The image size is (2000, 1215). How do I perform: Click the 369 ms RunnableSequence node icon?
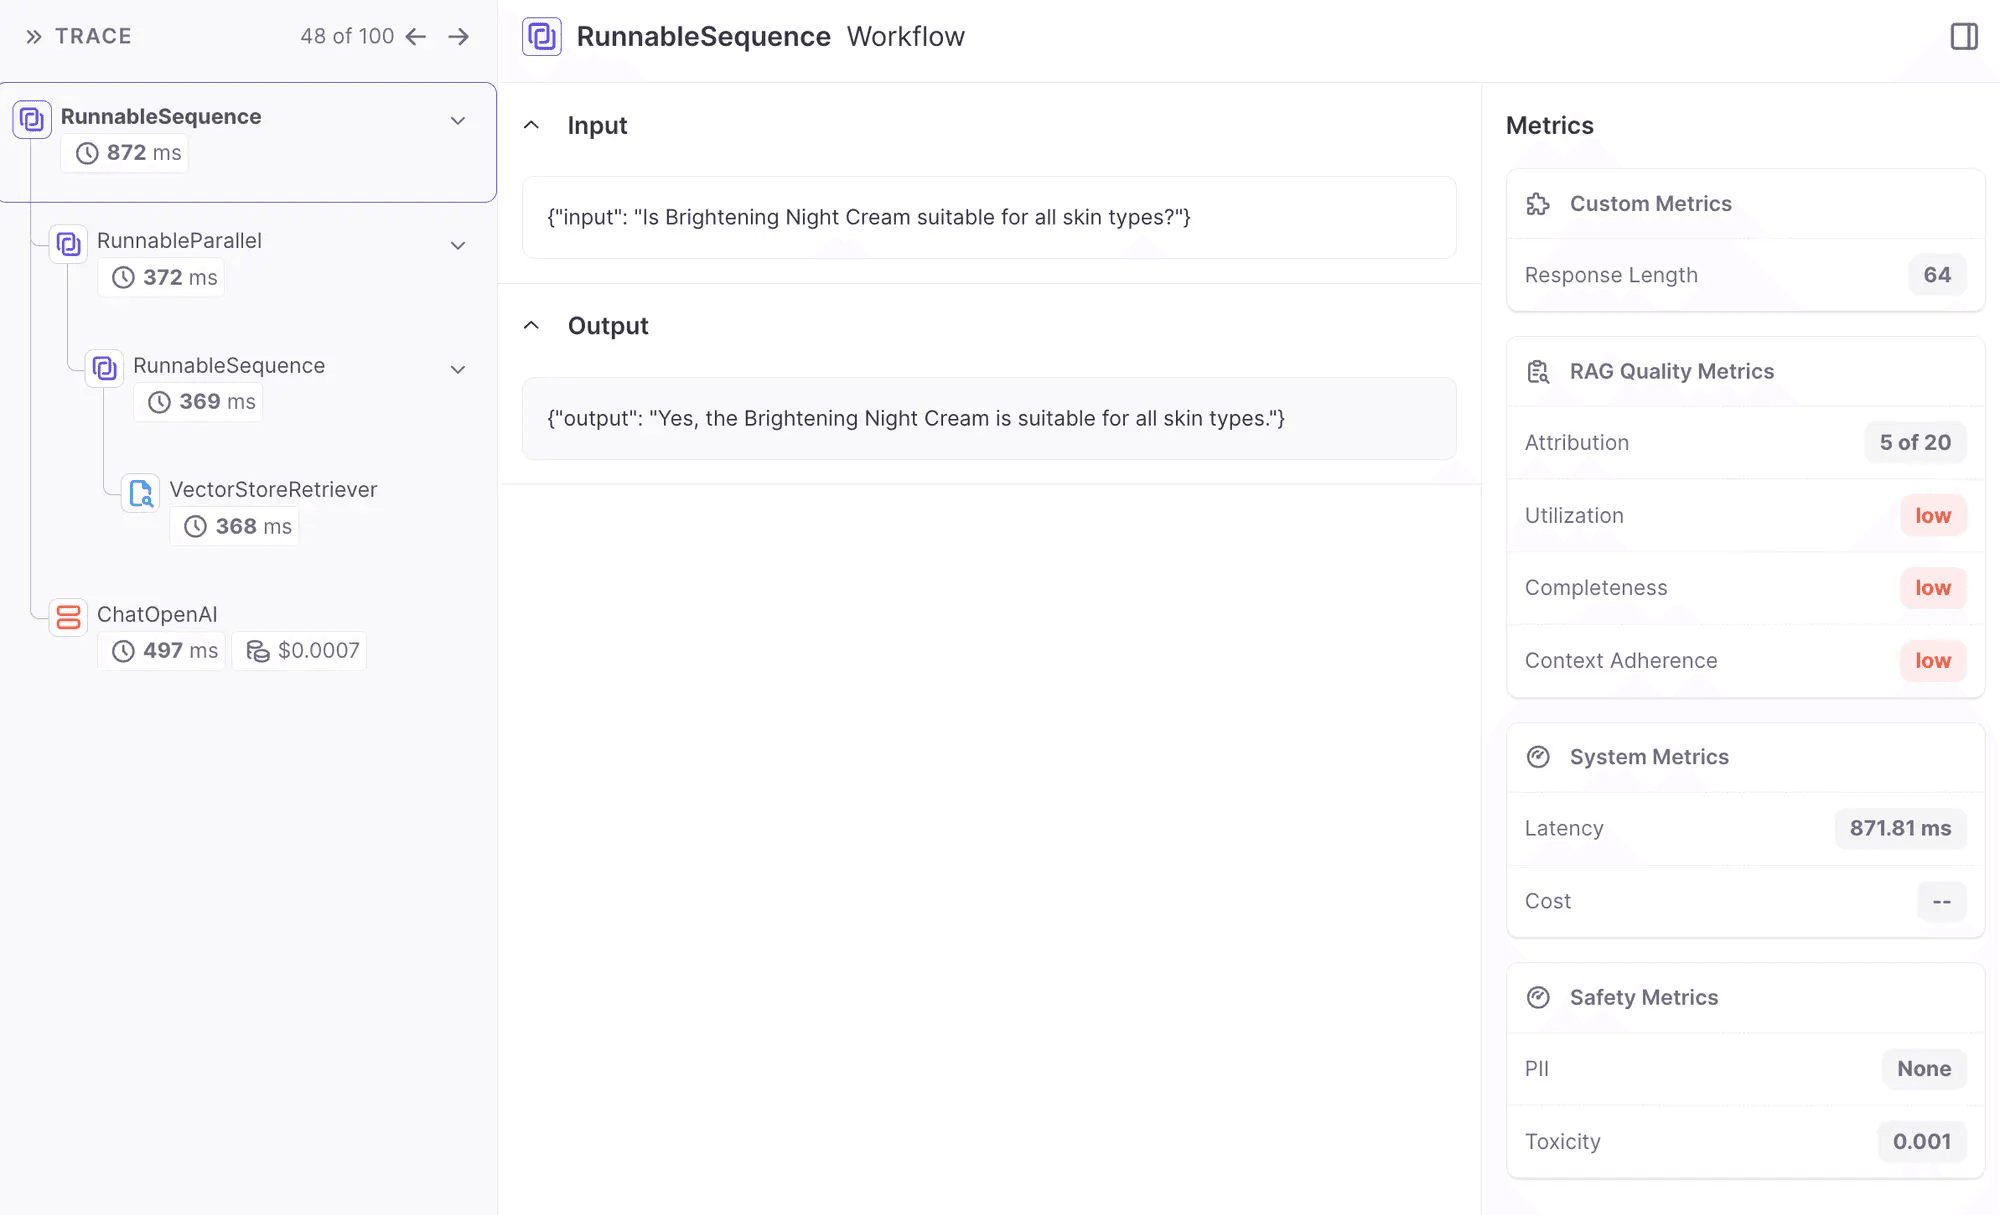(x=104, y=368)
